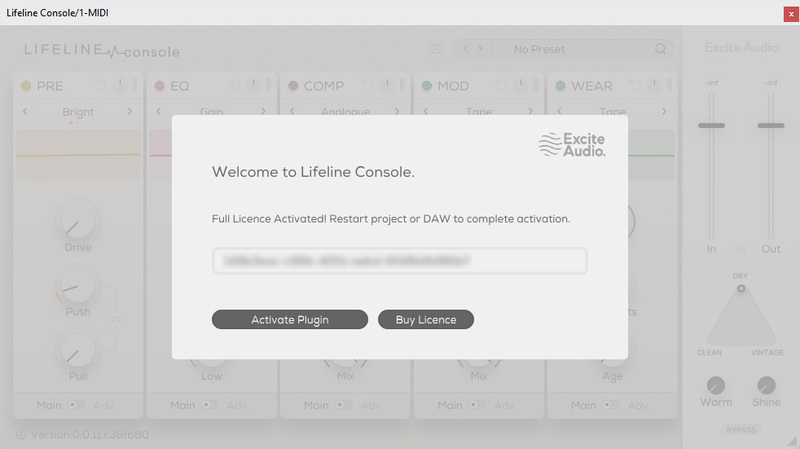Select next WEAR mode after Tape
Screen dimensions: 800x449
(664, 111)
